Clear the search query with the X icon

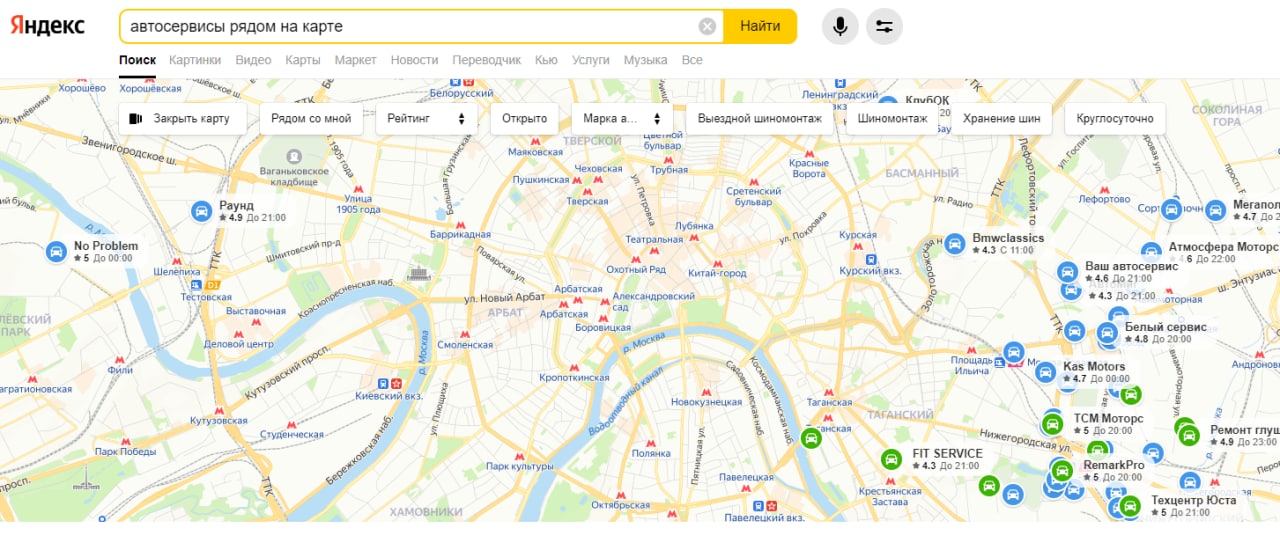[x=707, y=26]
